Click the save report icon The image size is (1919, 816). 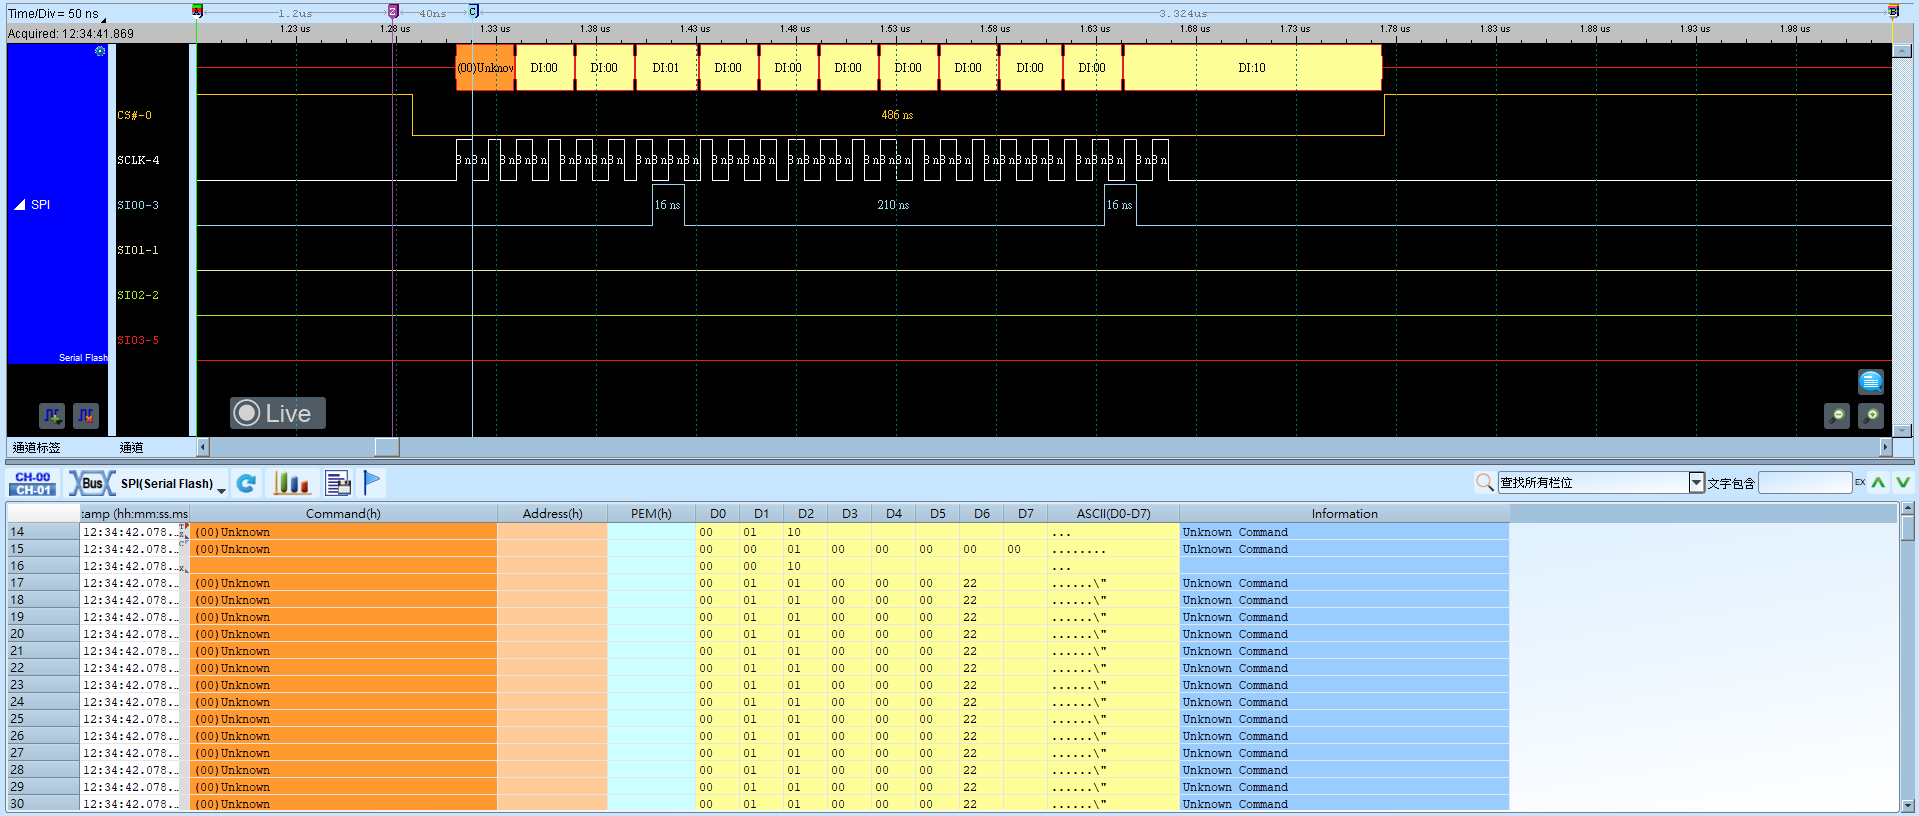tap(338, 484)
